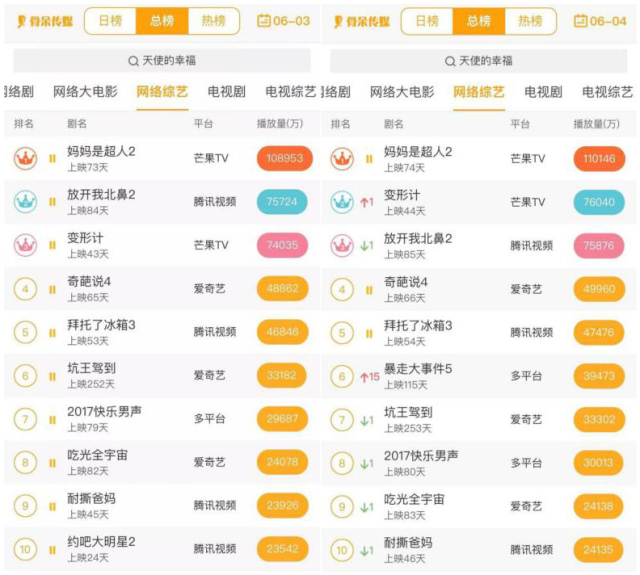Screen dimensions: 640x575
Task: Click the search field beside the 06-03 date
Action: point(162,61)
